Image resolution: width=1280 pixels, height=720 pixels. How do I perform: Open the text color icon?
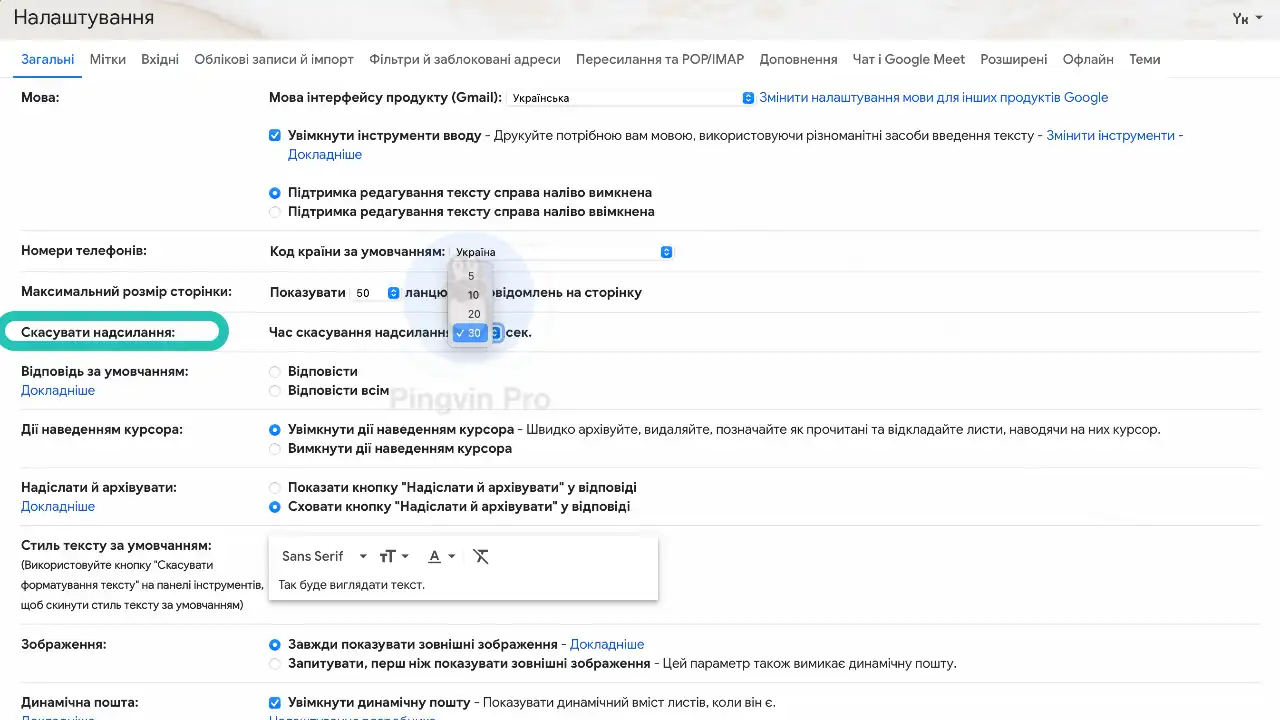coord(441,556)
